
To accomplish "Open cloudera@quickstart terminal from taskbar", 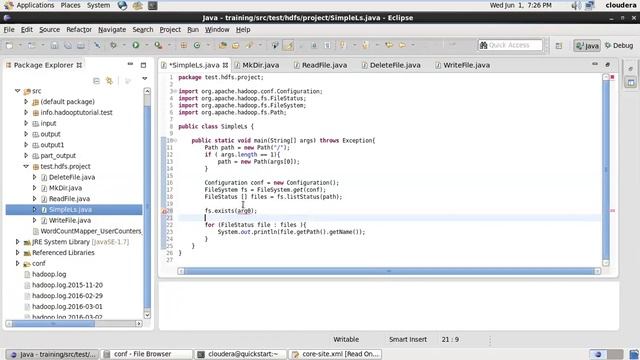I will click(x=241, y=354).
